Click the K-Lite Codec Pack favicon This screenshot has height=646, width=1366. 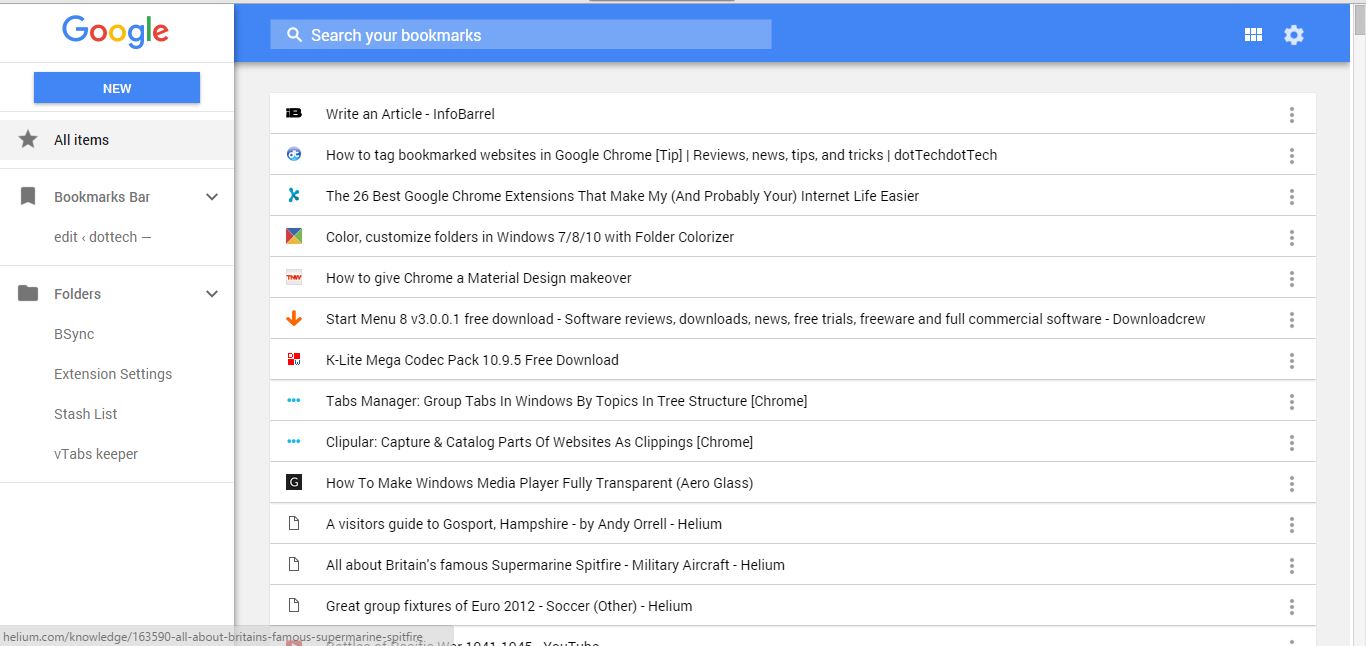pyautogui.click(x=293, y=359)
